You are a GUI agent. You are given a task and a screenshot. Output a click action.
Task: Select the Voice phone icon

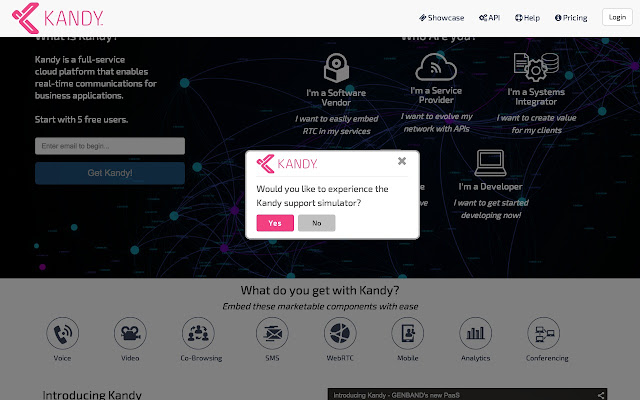62,333
